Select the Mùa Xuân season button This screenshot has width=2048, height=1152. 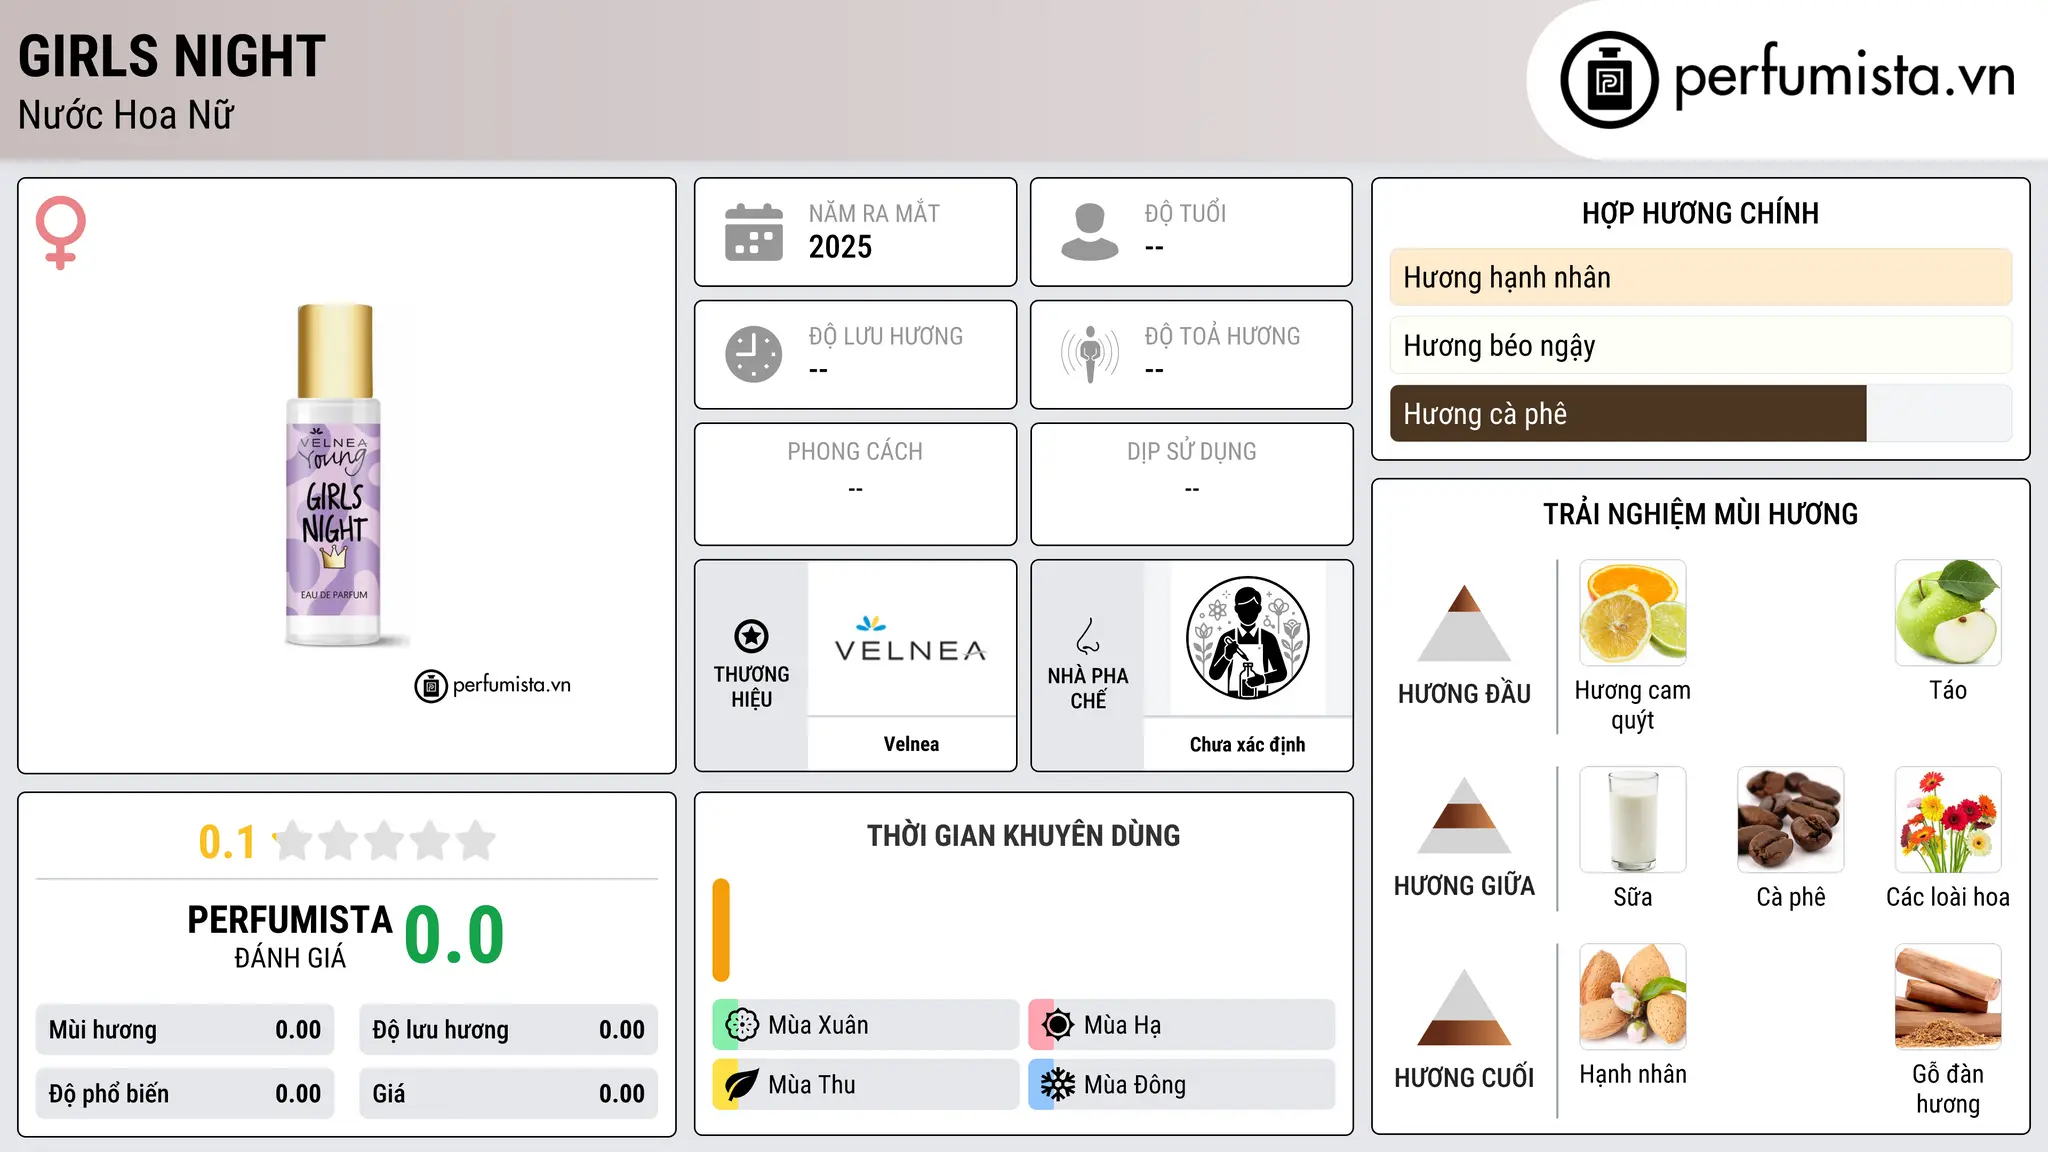(866, 1025)
